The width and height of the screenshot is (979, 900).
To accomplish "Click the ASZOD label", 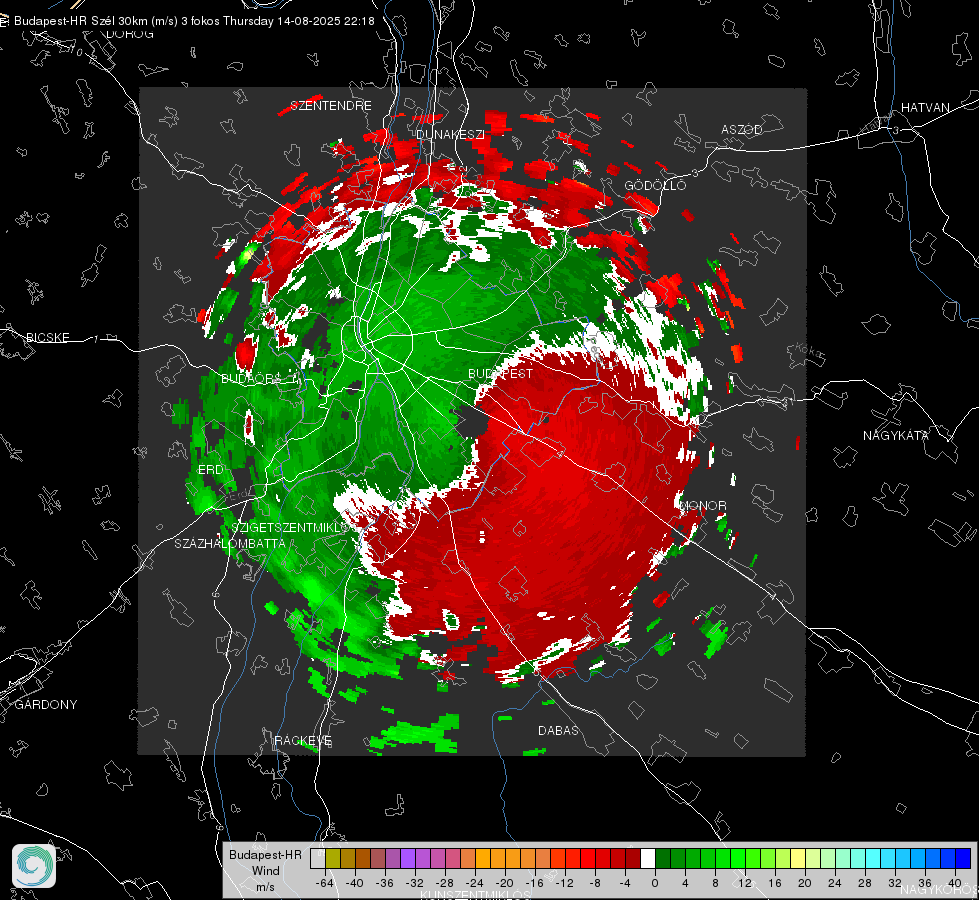I will (742, 129).
